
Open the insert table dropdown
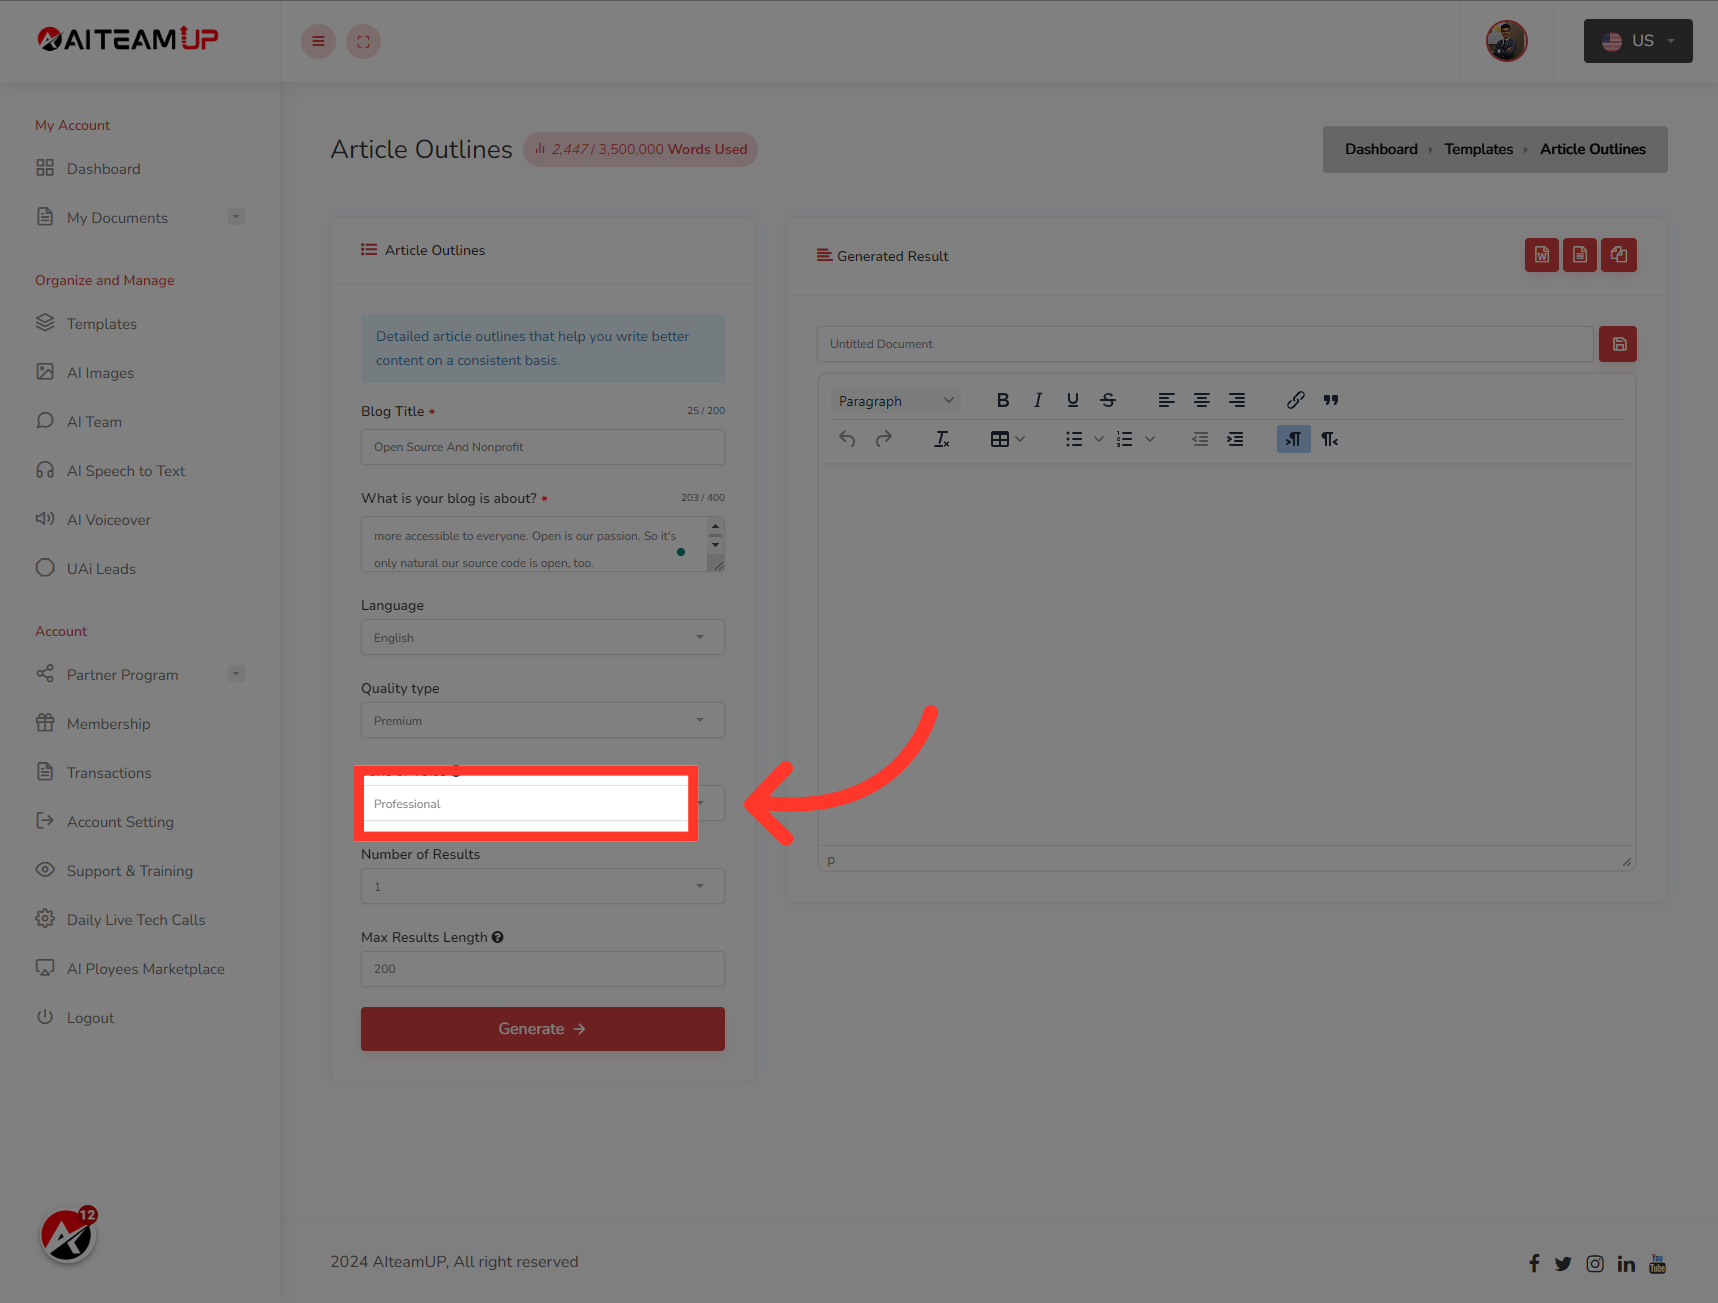[x=1007, y=439]
